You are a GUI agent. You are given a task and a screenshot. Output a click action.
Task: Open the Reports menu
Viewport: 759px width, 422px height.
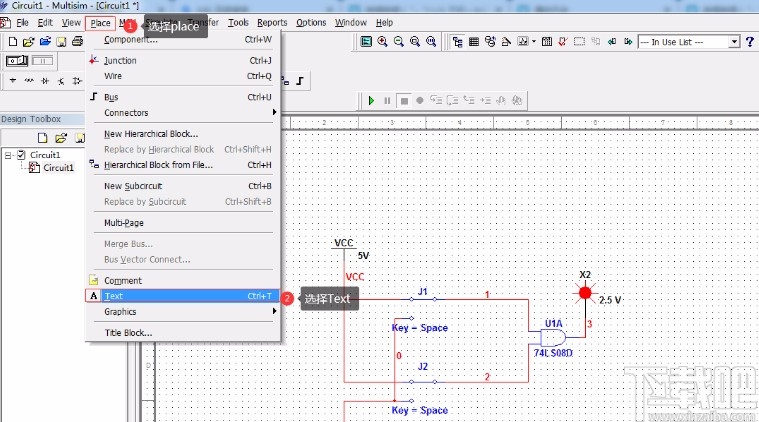tap(272, 23)
